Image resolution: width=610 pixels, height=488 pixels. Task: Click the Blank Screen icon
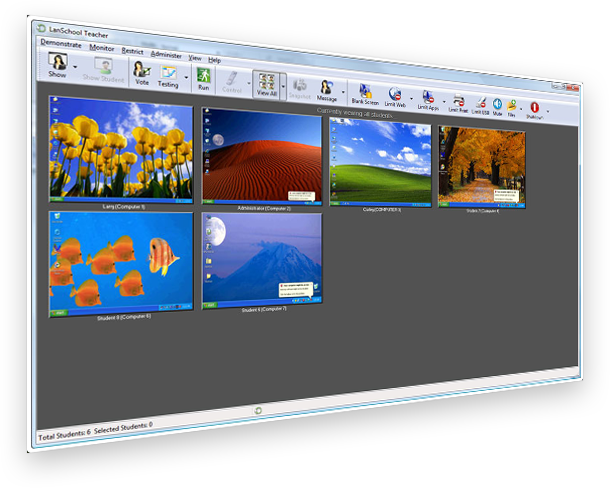click(365, 91)
